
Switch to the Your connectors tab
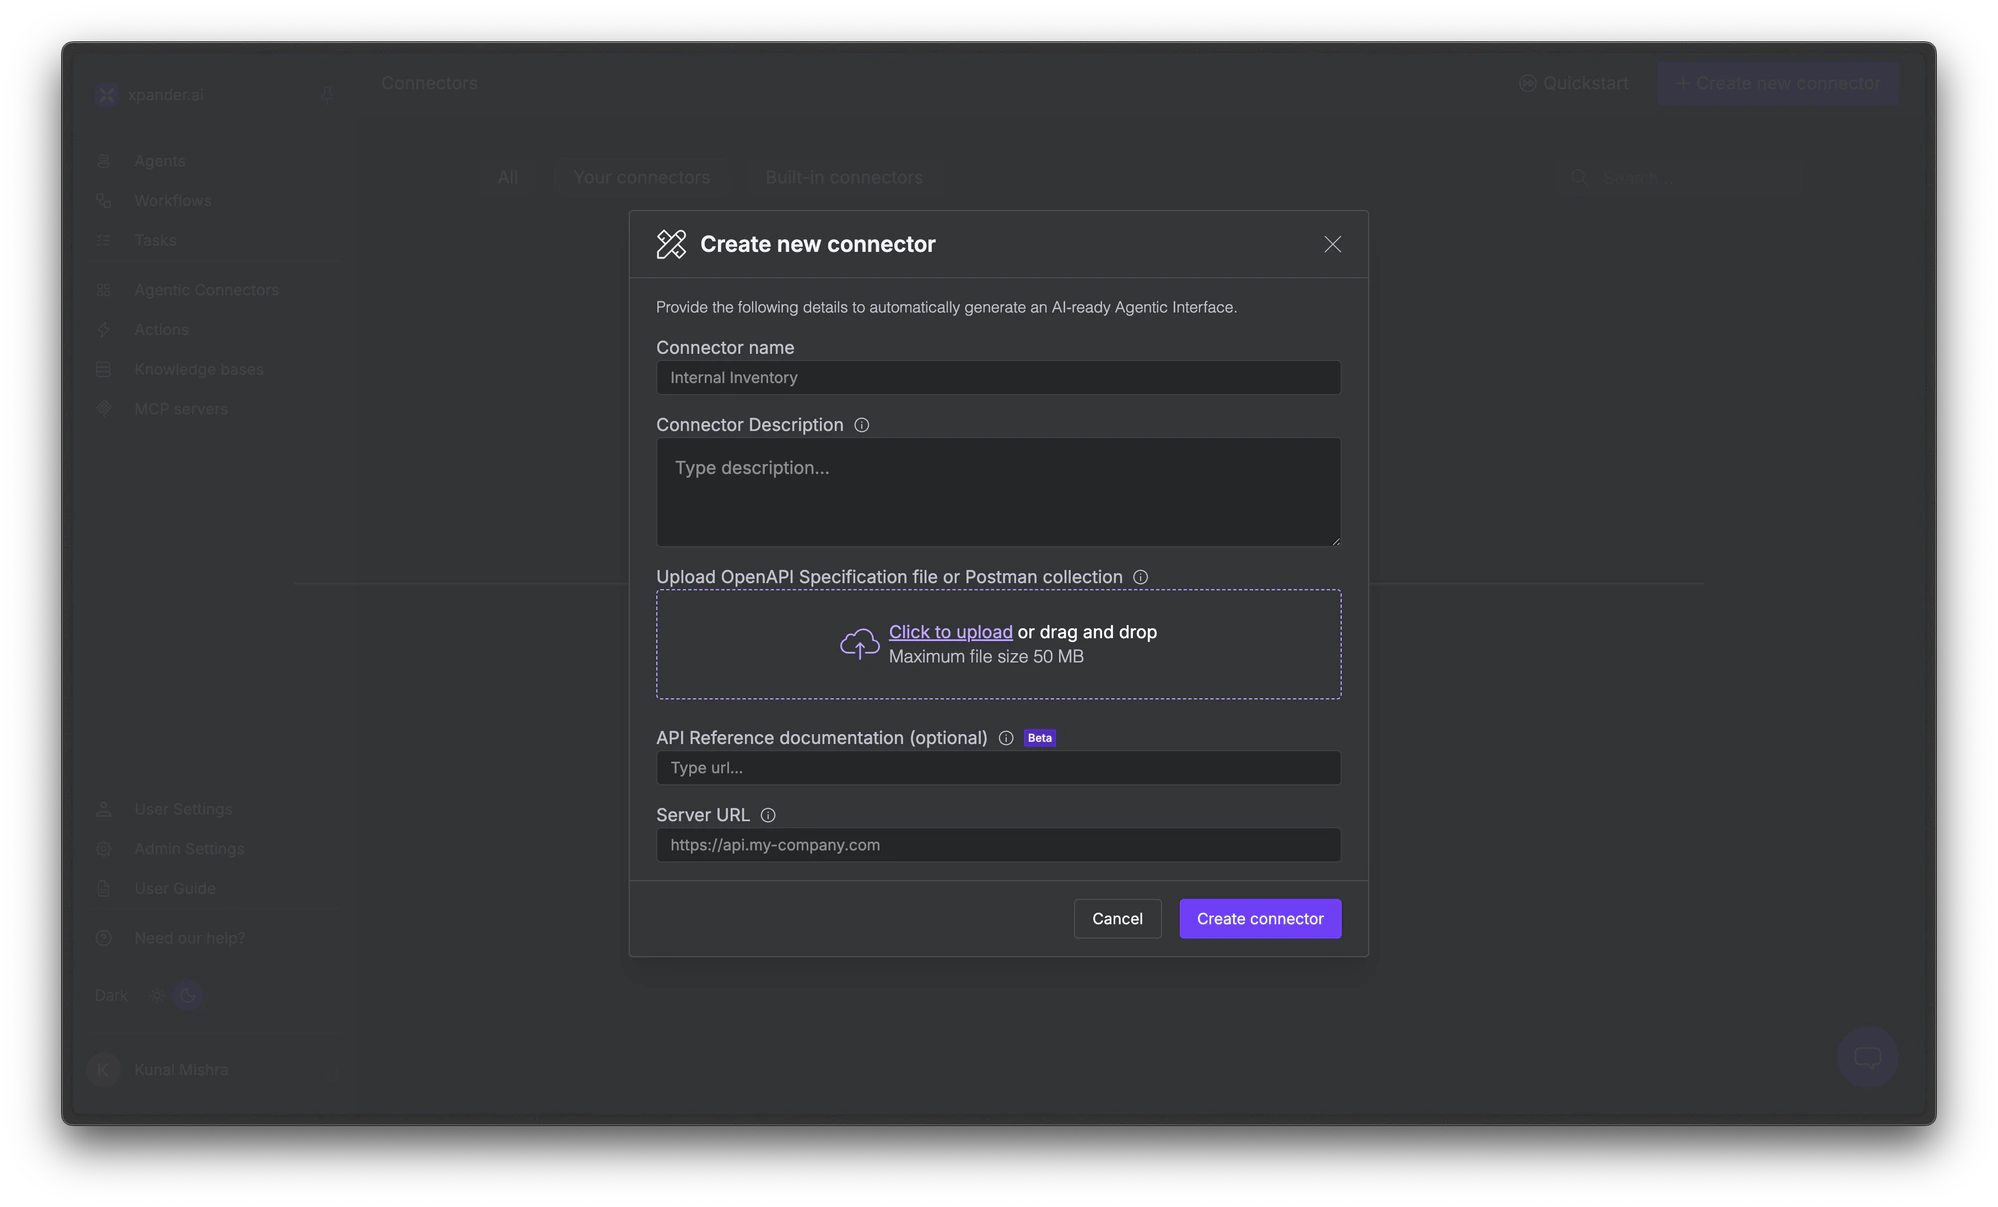point(641,177)
